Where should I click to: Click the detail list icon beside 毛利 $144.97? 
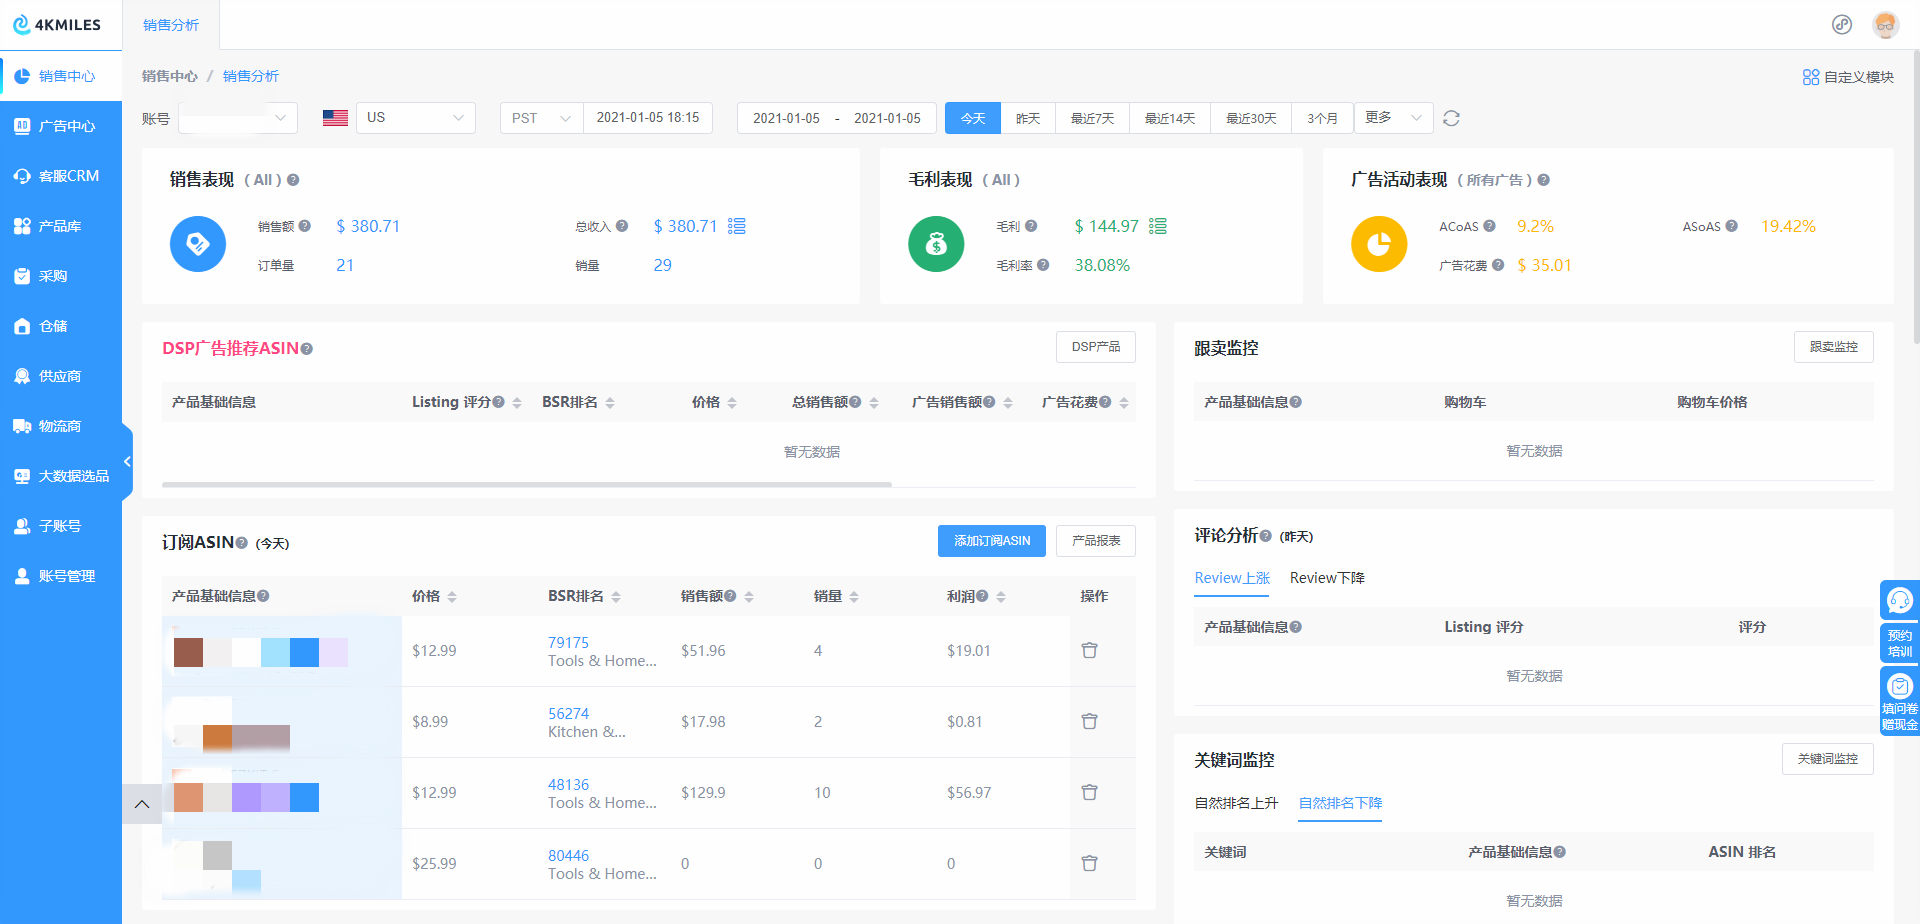click(1158, 226)
